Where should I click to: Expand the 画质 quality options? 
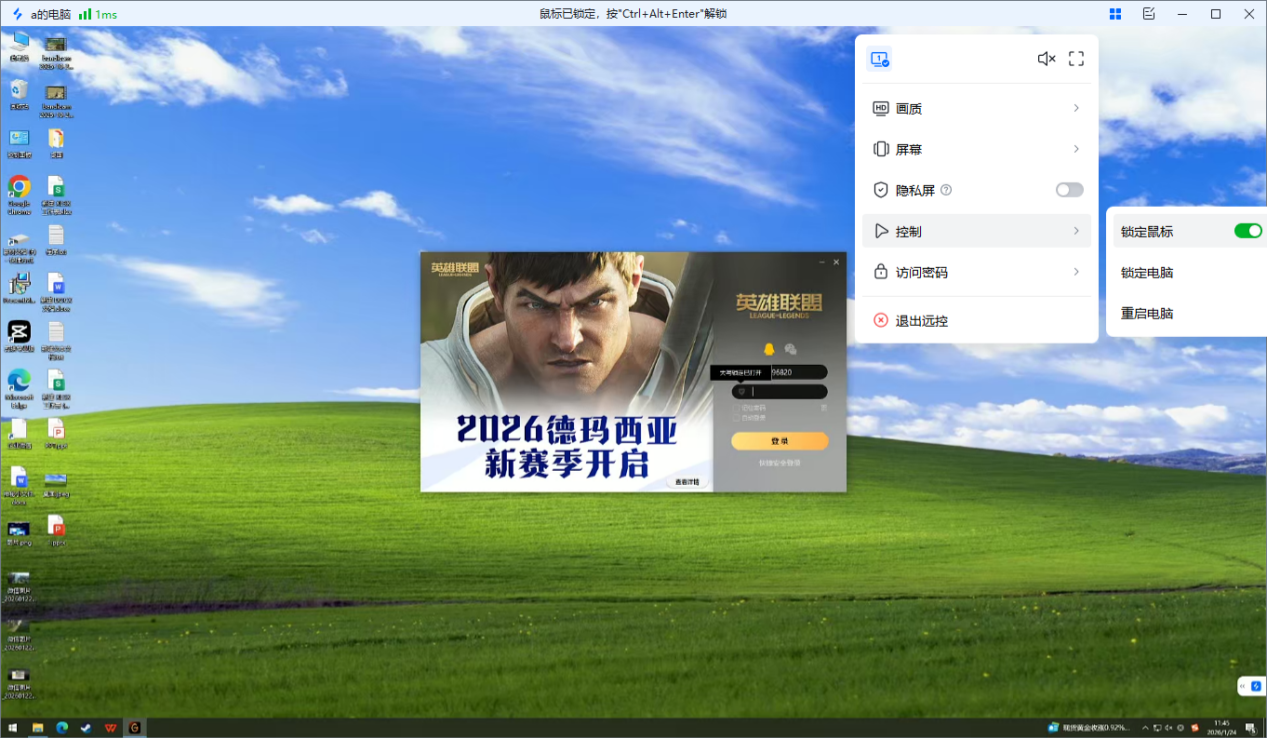(977, 108)
